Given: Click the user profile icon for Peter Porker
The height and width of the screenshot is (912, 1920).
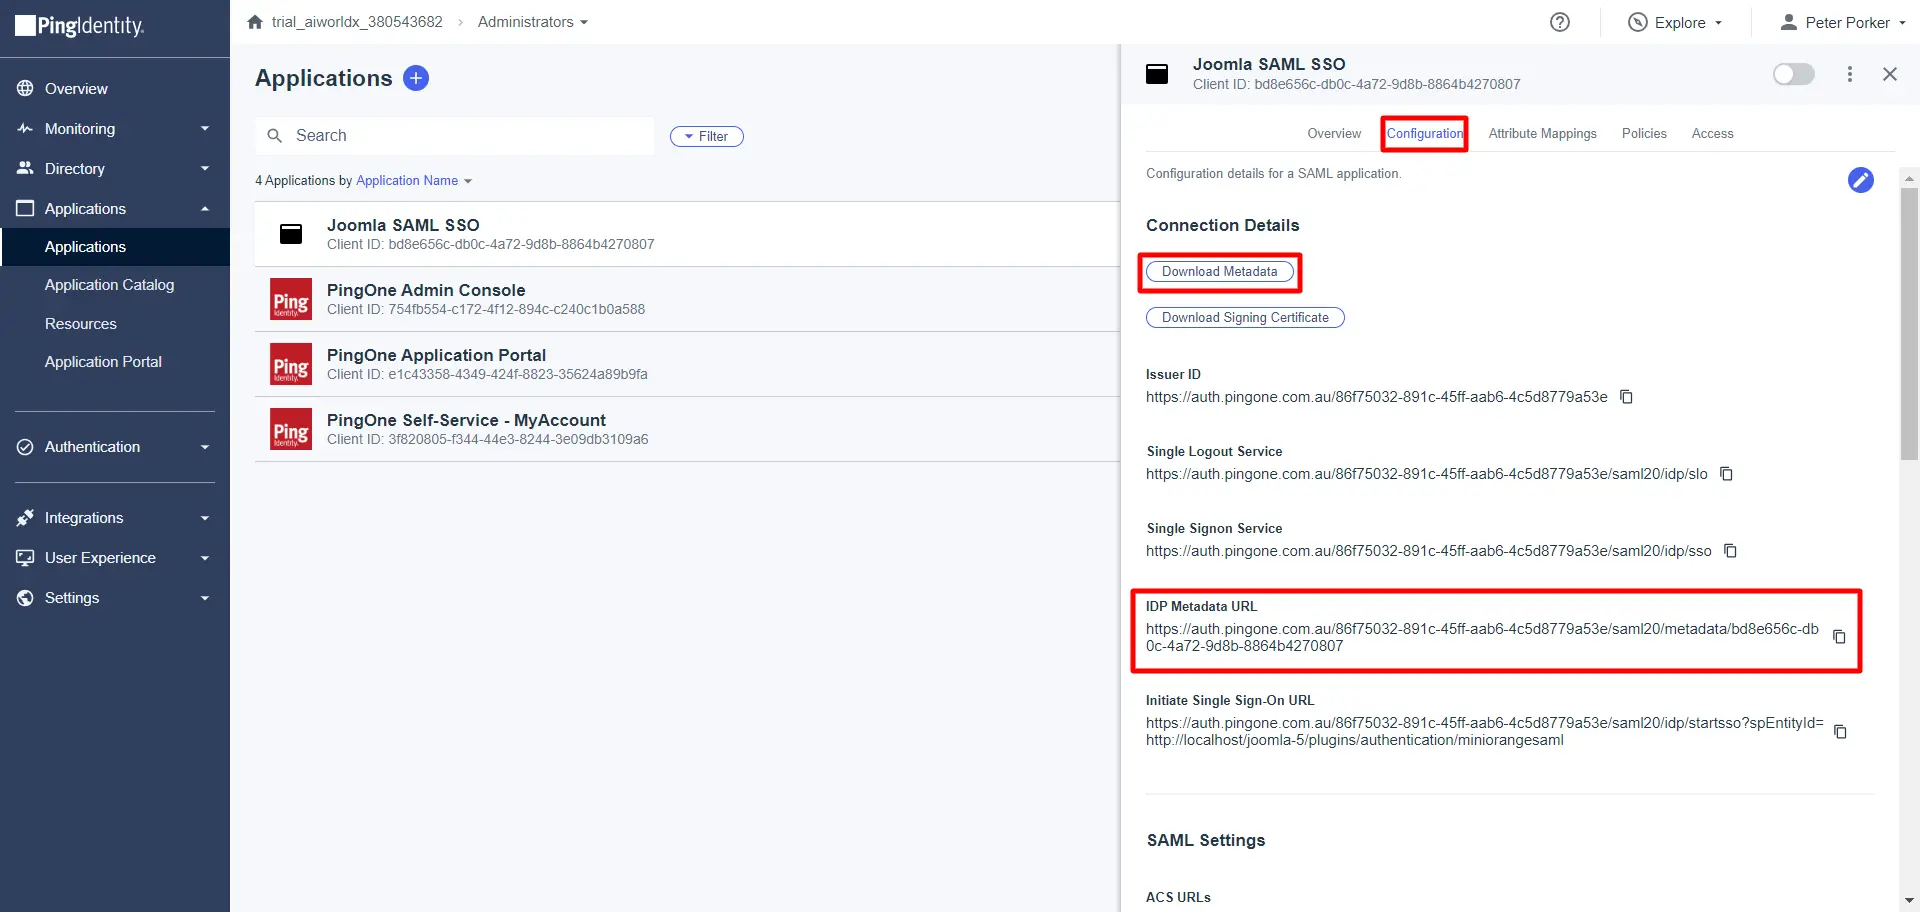Looking at the screenshot, I should click(x=1789, y=22).
